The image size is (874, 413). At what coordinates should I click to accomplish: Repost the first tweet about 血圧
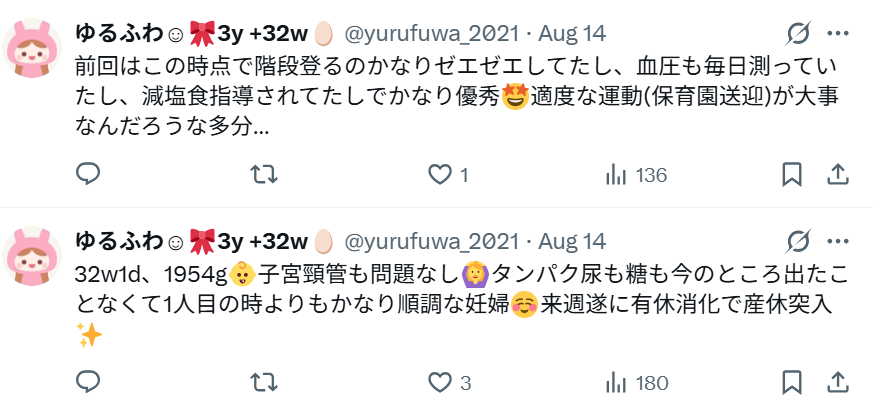point(264,174)
